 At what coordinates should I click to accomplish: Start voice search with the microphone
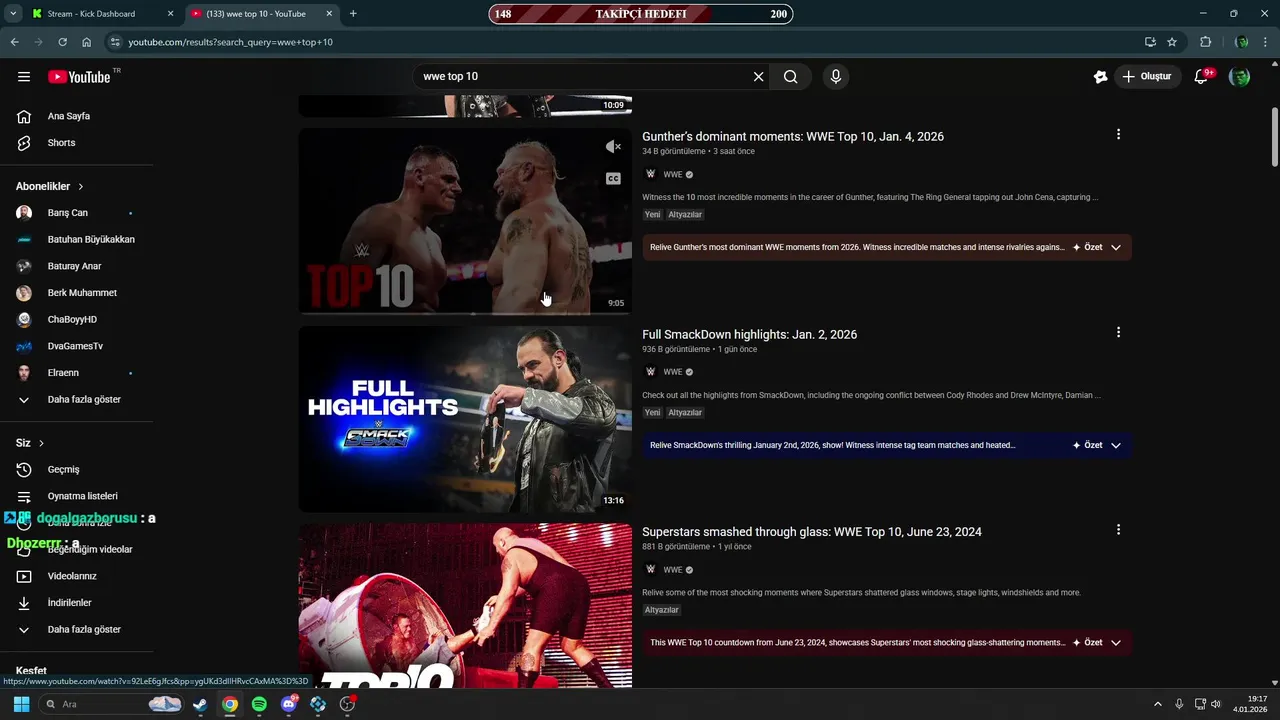(836, 77)
